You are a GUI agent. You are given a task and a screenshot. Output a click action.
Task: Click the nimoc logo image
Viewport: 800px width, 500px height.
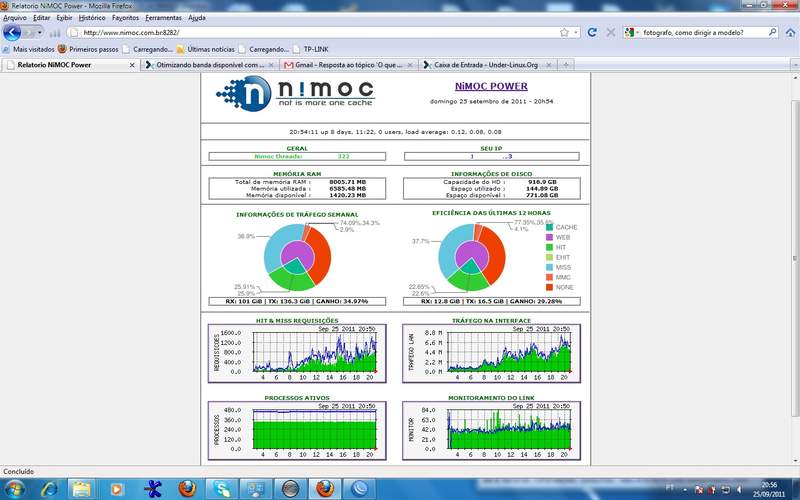295,93
